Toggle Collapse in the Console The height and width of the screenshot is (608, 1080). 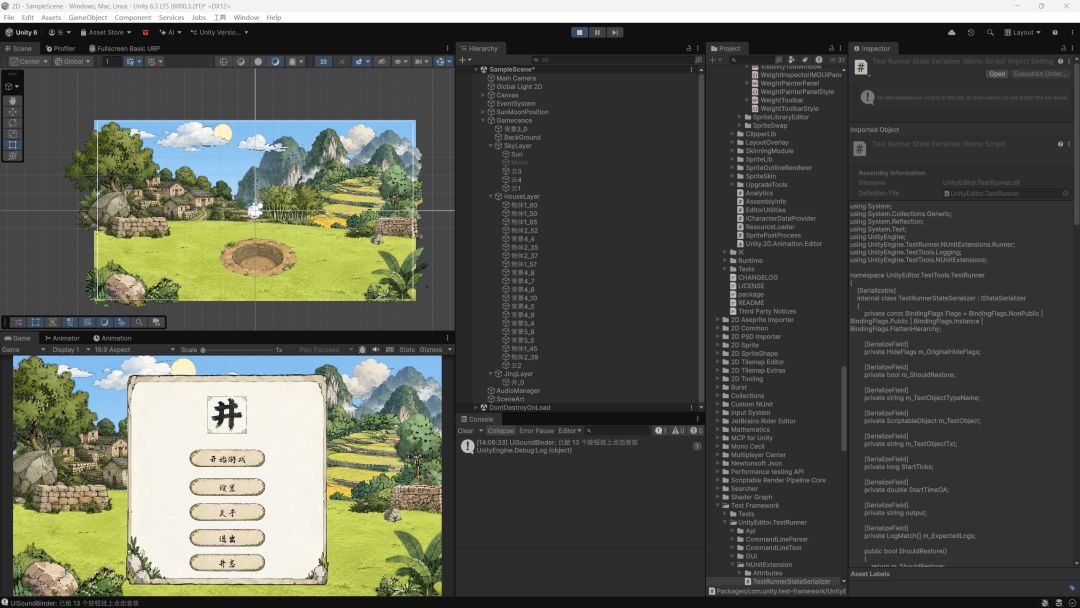pyautogui.click(x=500, y=430)
